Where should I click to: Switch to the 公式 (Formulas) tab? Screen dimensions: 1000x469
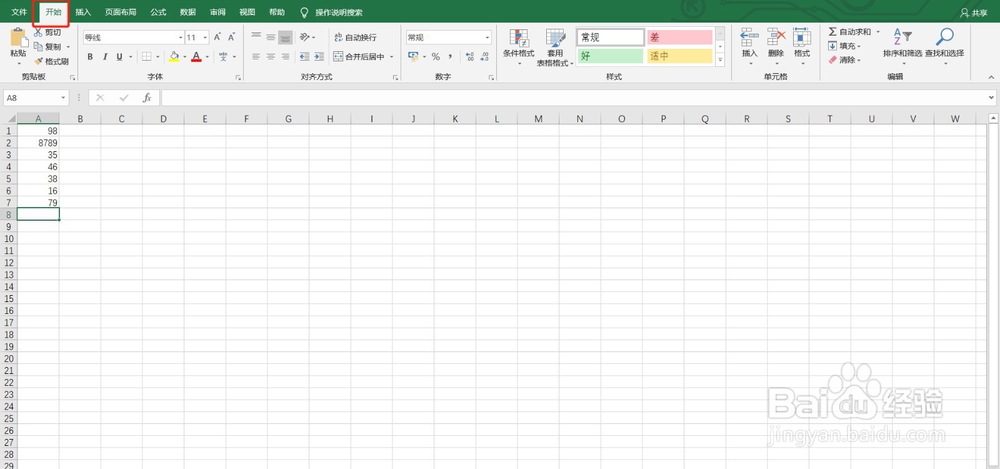pos(158,12)
